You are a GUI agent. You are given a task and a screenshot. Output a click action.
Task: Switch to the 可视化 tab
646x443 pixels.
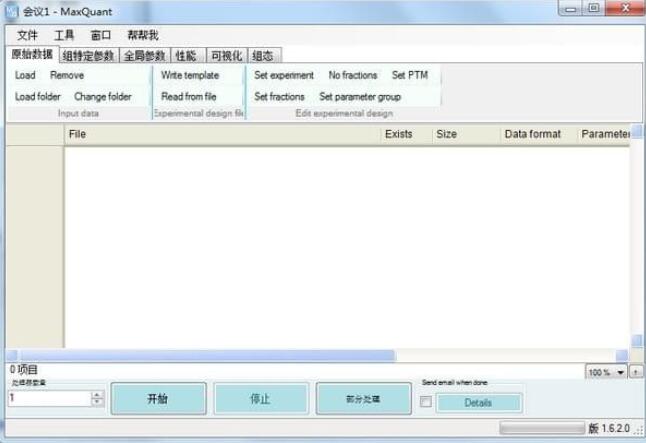pyautogui.click(x=227, y=56)
